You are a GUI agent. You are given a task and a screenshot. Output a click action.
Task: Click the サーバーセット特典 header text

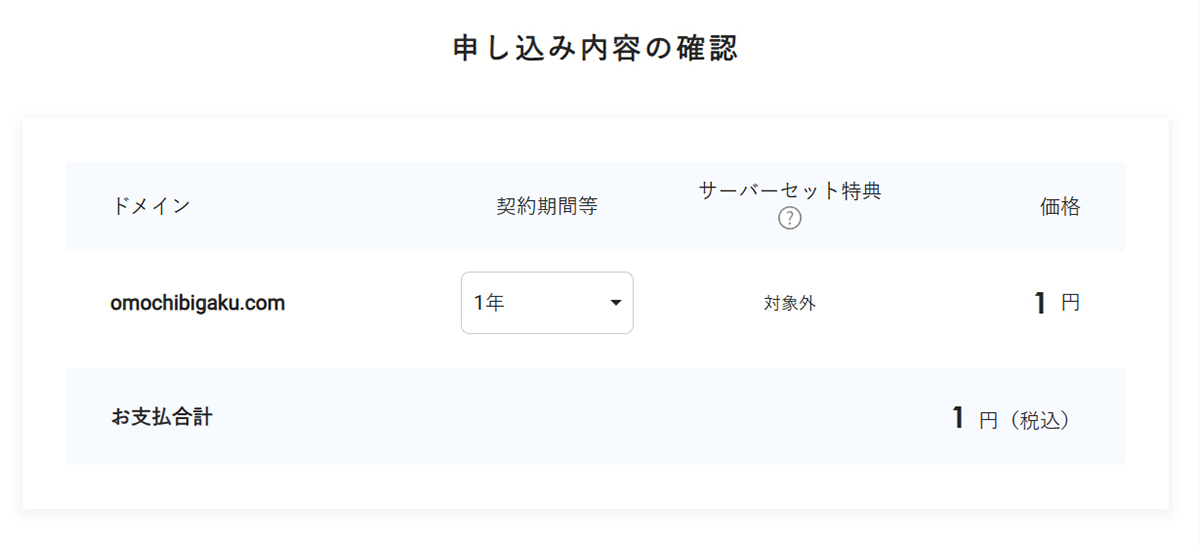789,191
